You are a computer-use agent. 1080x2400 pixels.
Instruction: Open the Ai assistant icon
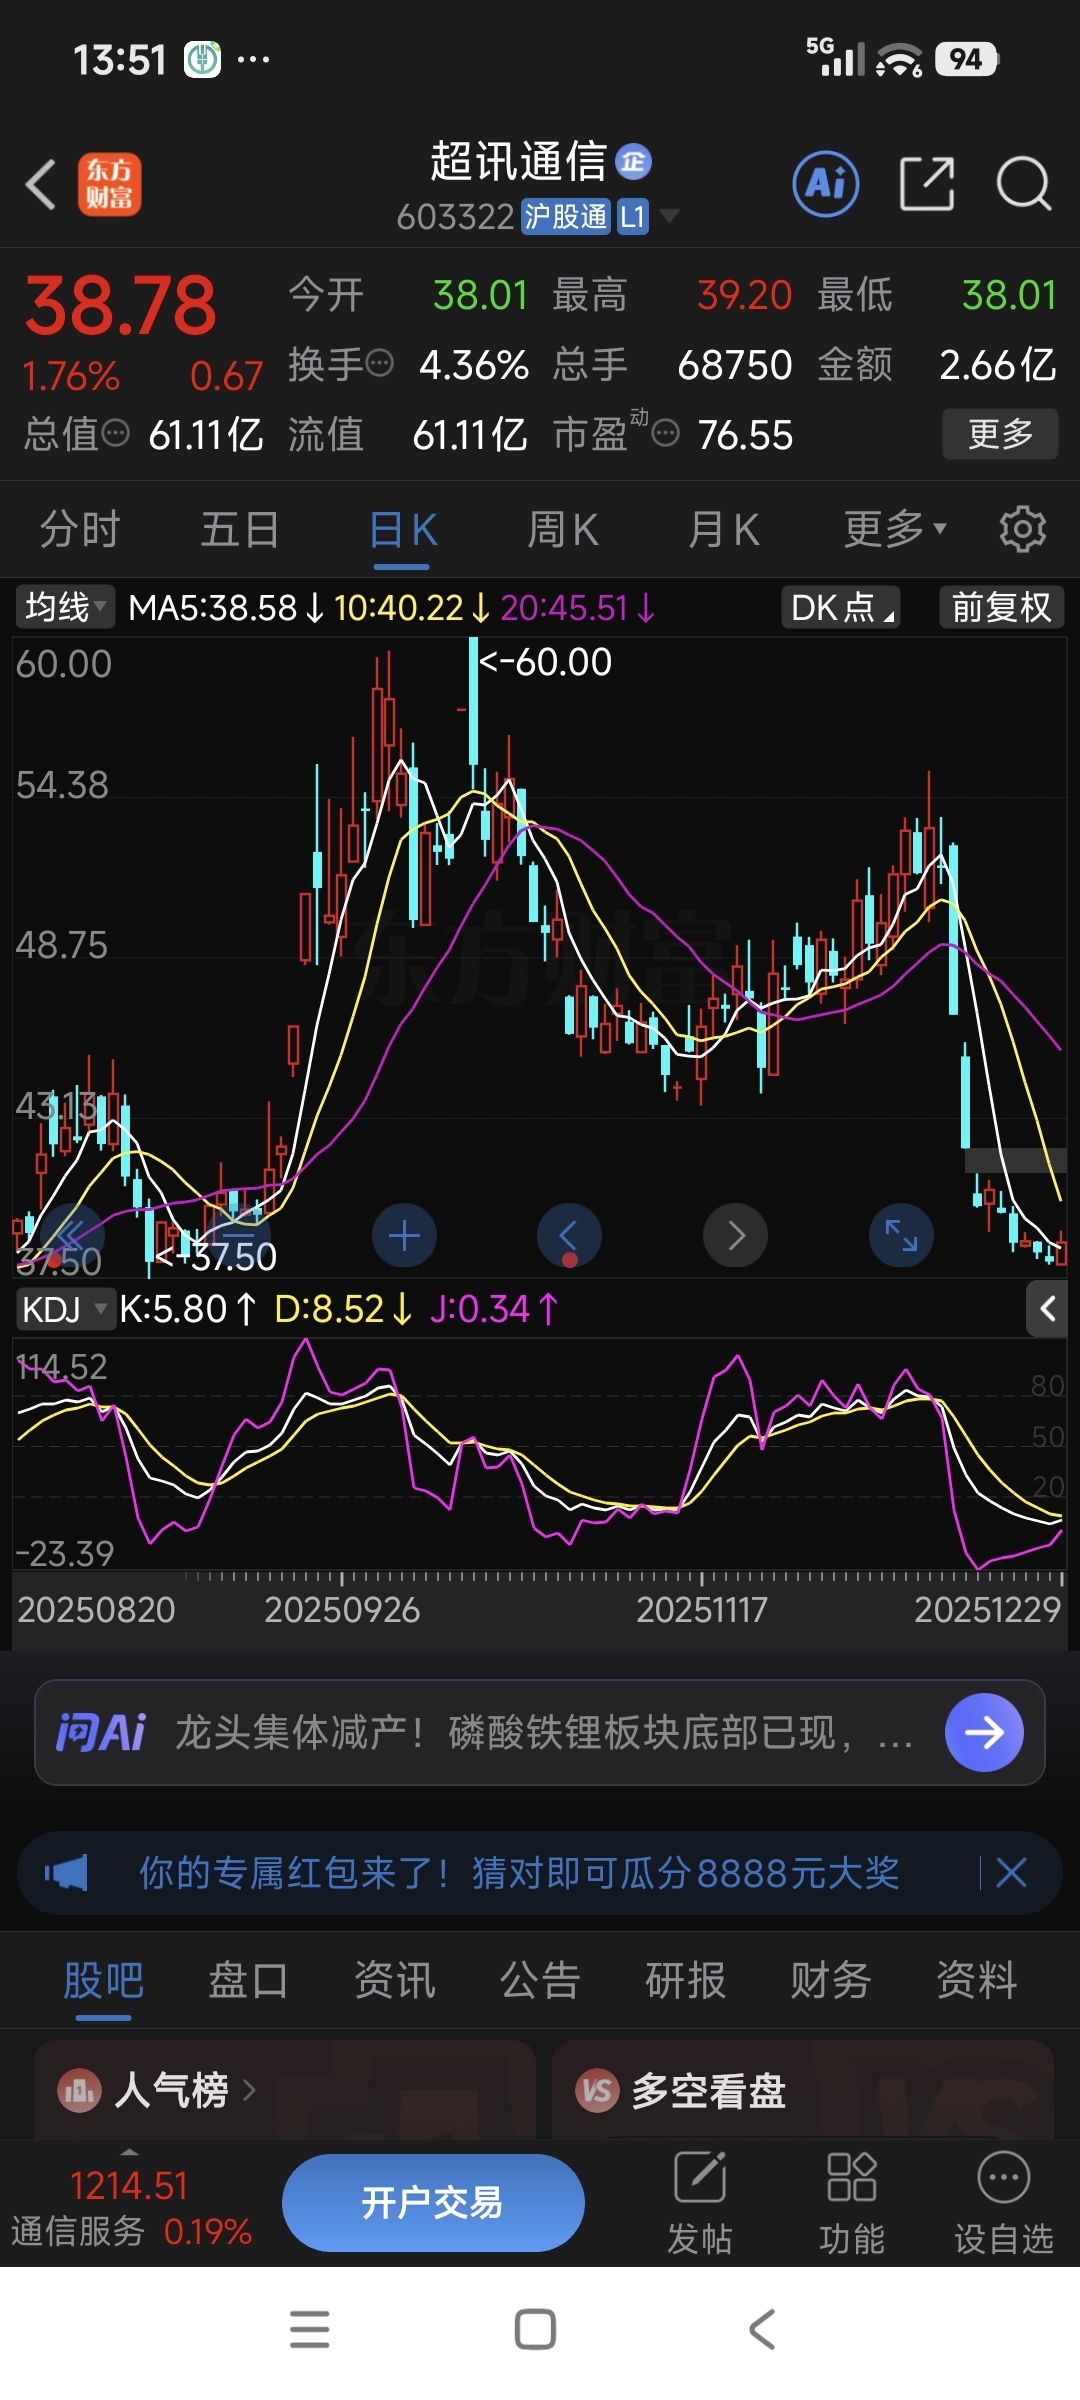pos(825,184)
